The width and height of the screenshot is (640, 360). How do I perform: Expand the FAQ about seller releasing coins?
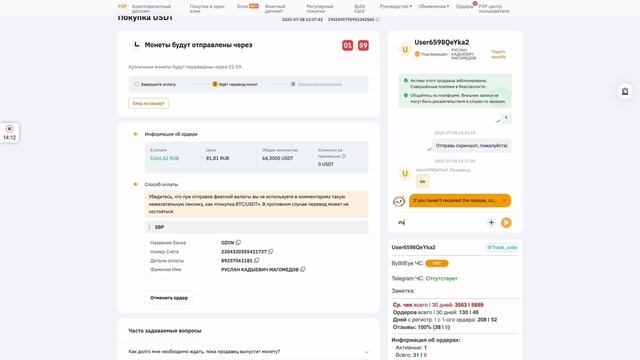tap(249, 351)
